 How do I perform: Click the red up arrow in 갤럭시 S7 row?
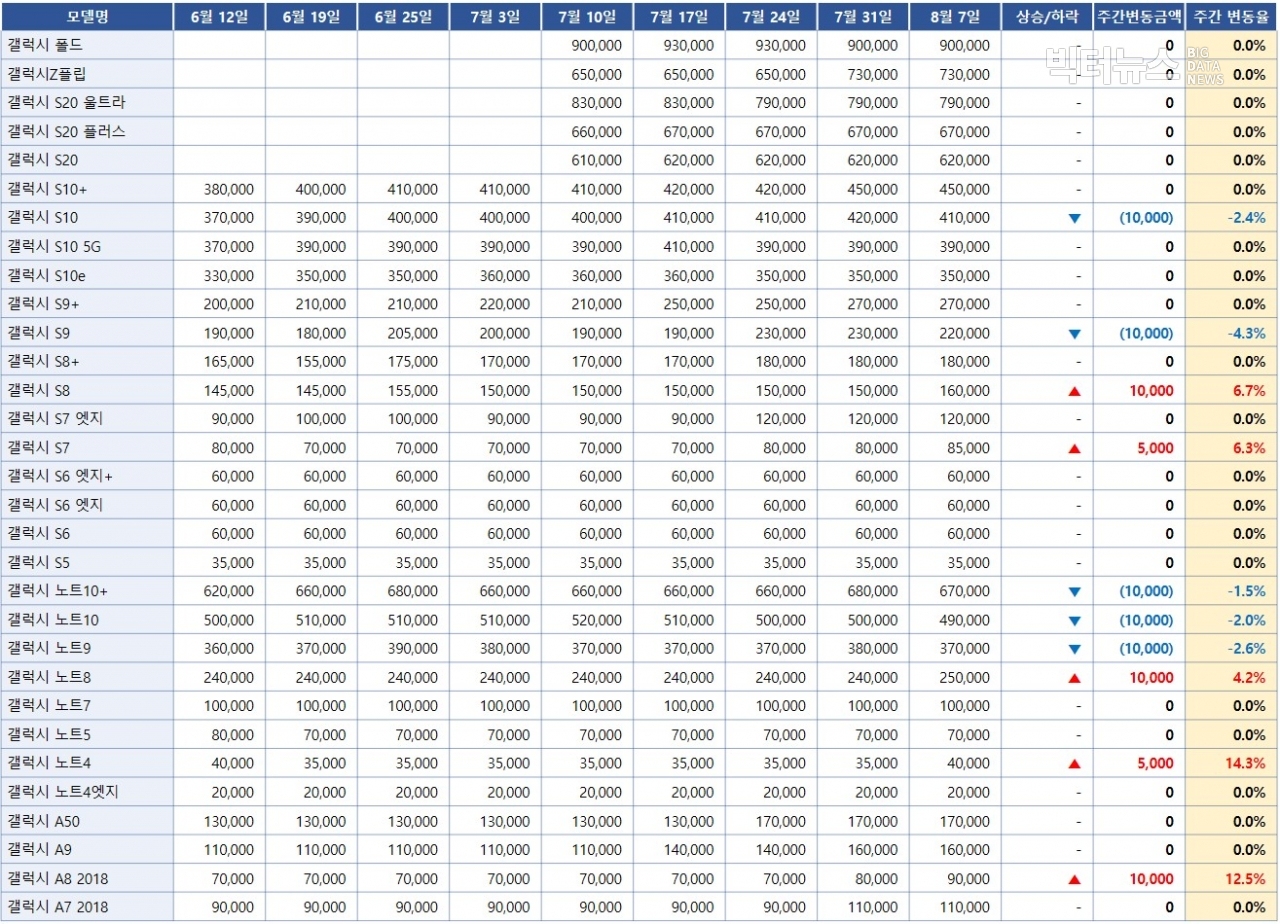pos(1074,449)
